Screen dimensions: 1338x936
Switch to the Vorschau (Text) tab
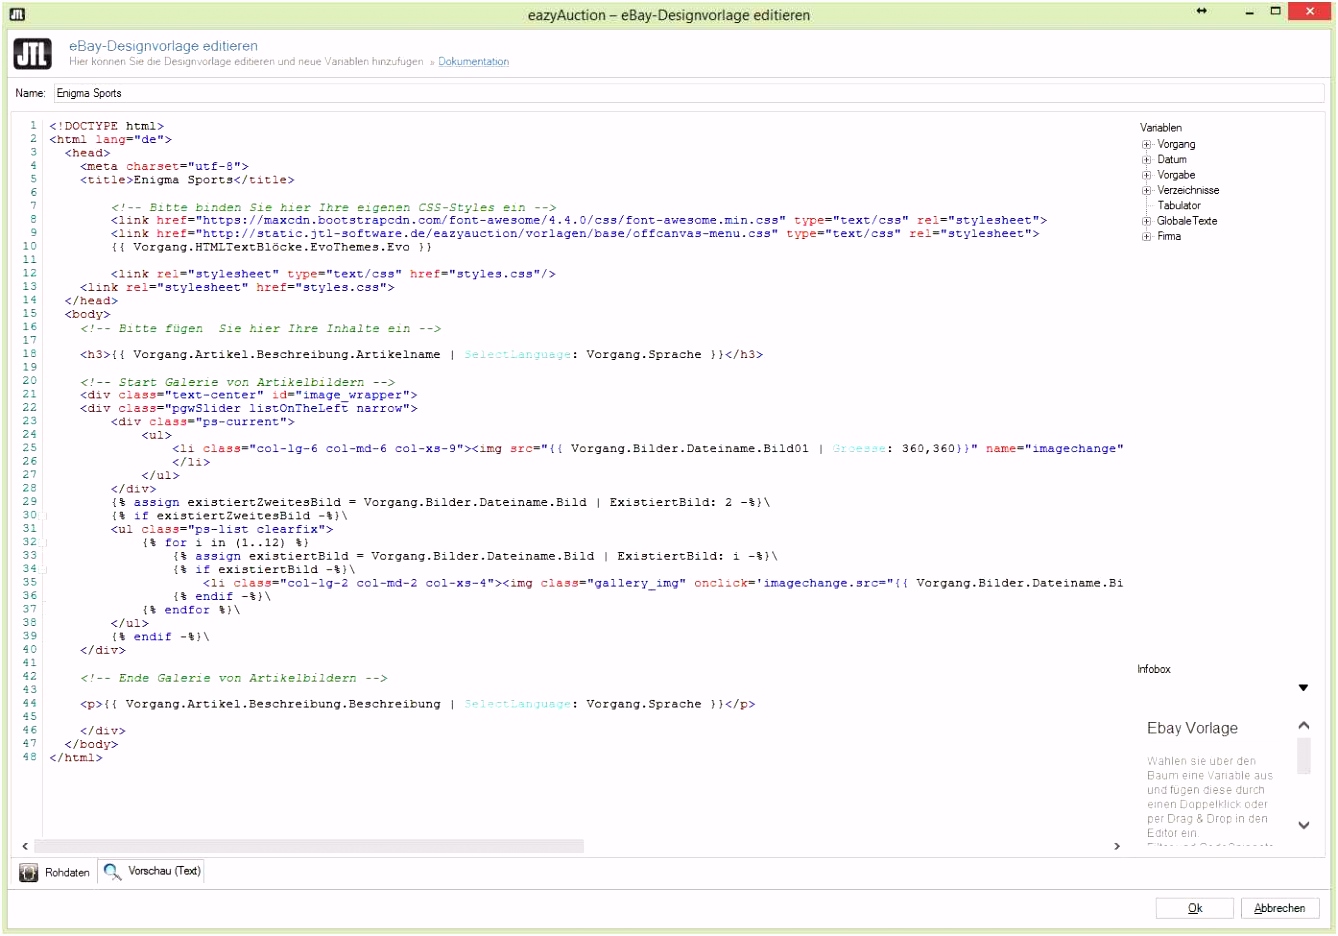153,872
